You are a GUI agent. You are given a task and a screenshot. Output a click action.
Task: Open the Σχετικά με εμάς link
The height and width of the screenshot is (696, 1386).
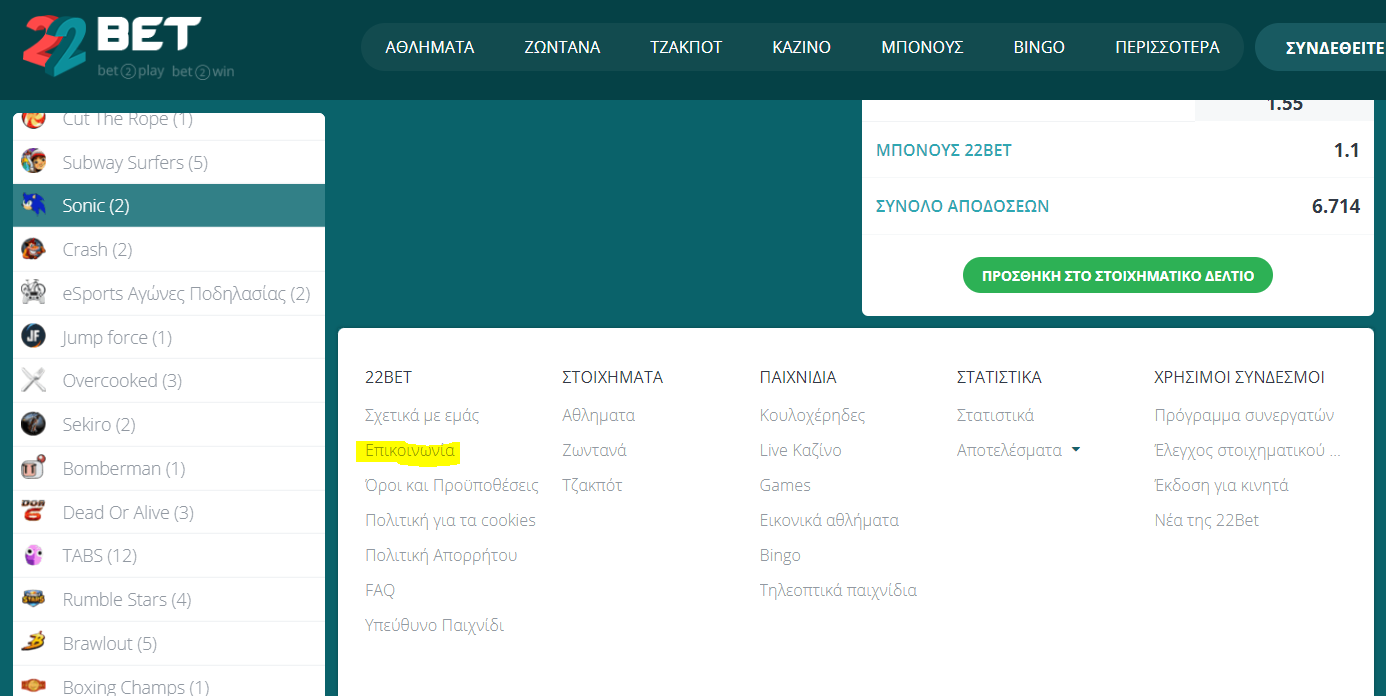point(422,415)
